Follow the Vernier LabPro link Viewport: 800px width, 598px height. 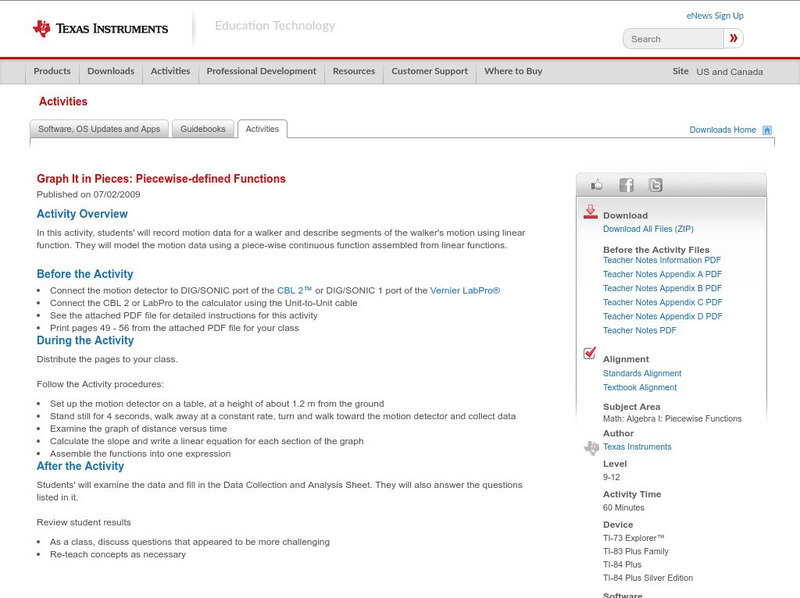click(x=465, y=290)
